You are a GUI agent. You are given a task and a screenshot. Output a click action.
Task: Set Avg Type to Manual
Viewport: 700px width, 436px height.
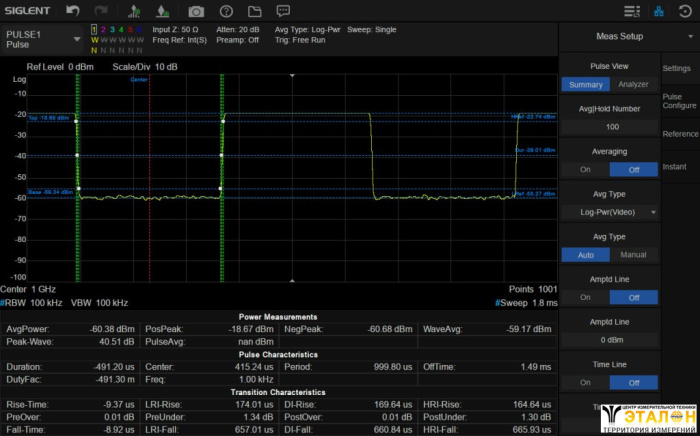[633, 254]
